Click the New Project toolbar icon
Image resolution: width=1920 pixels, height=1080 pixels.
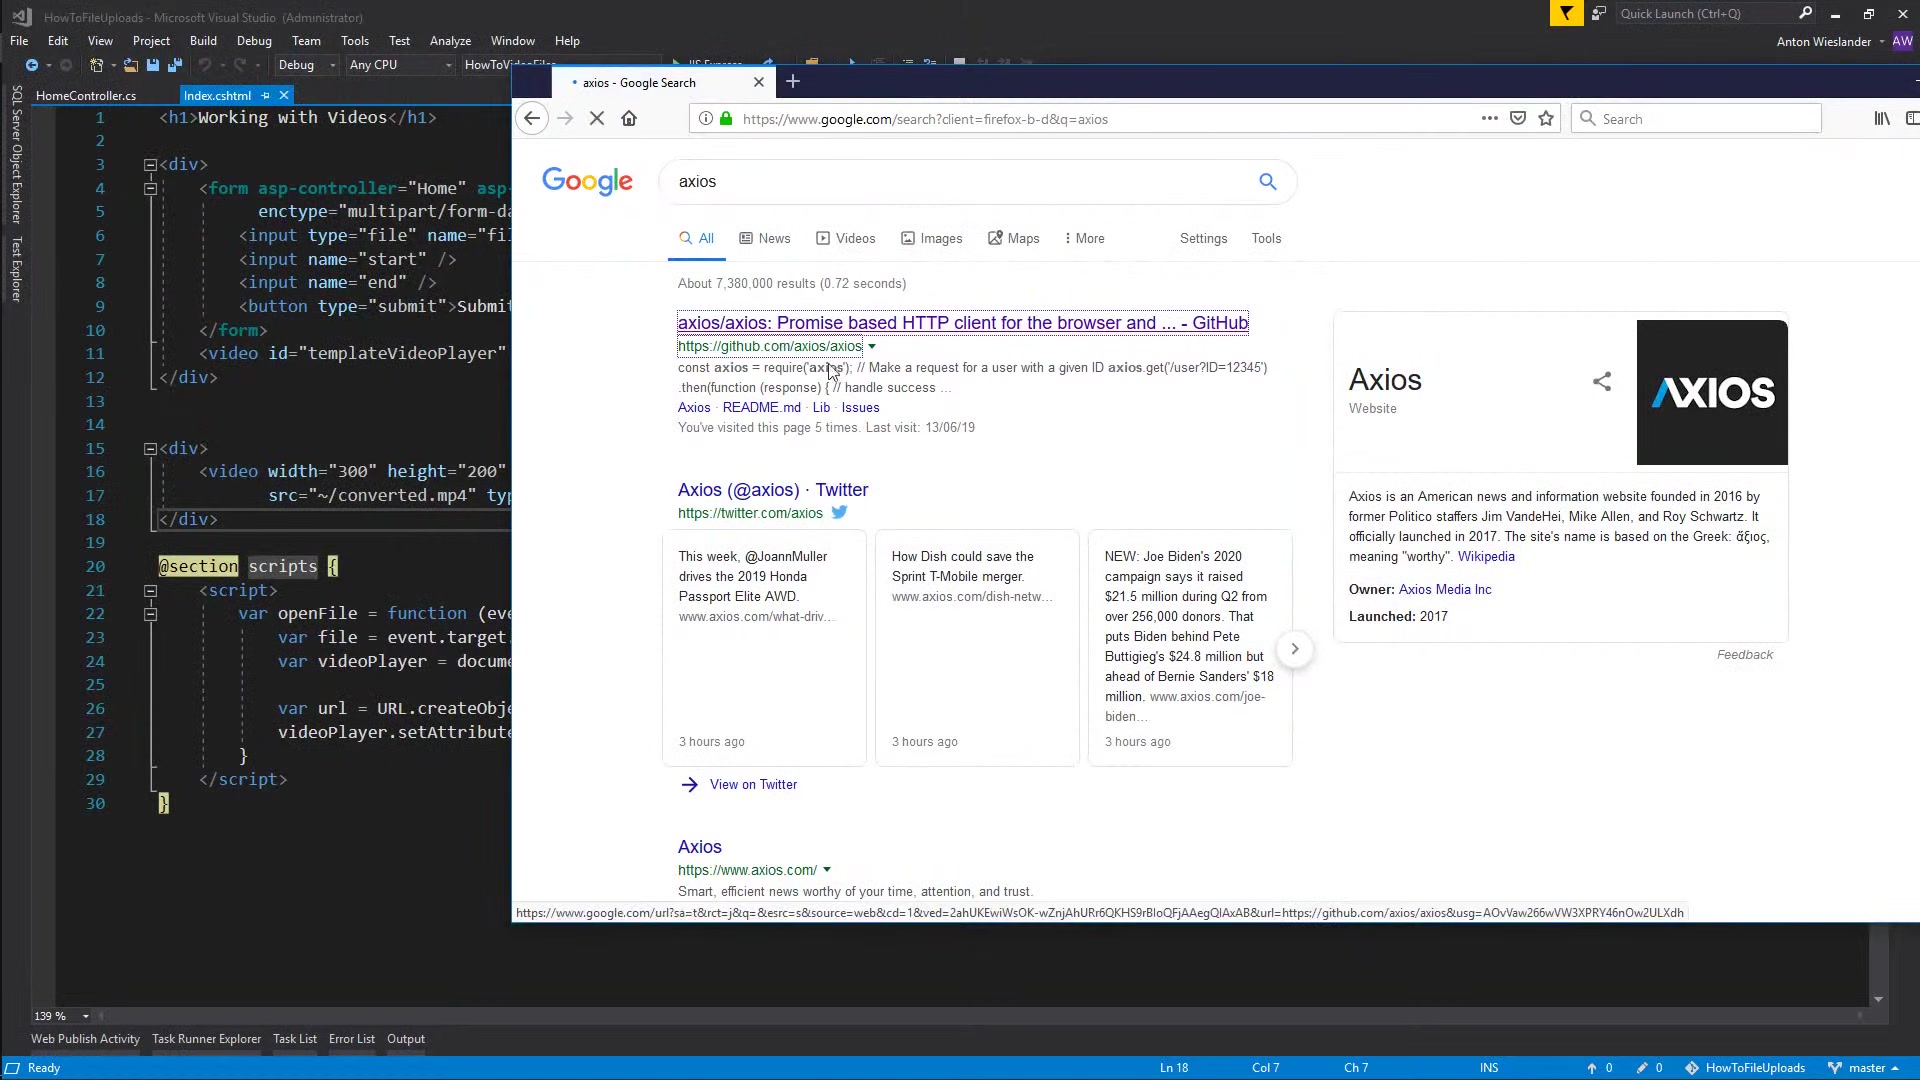96,65
